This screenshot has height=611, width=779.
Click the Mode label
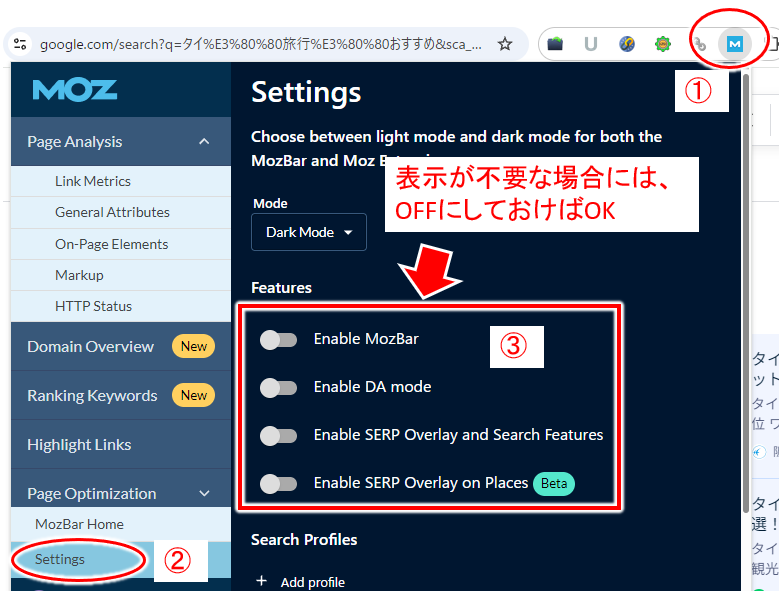point(270,204)
